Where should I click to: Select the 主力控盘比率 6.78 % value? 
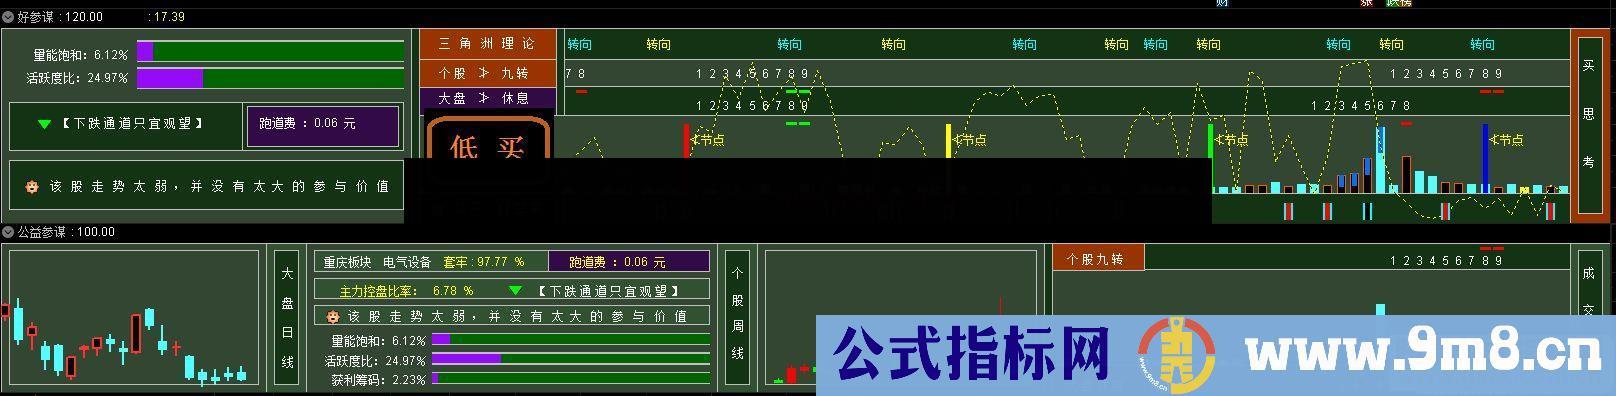coord(407,291)
